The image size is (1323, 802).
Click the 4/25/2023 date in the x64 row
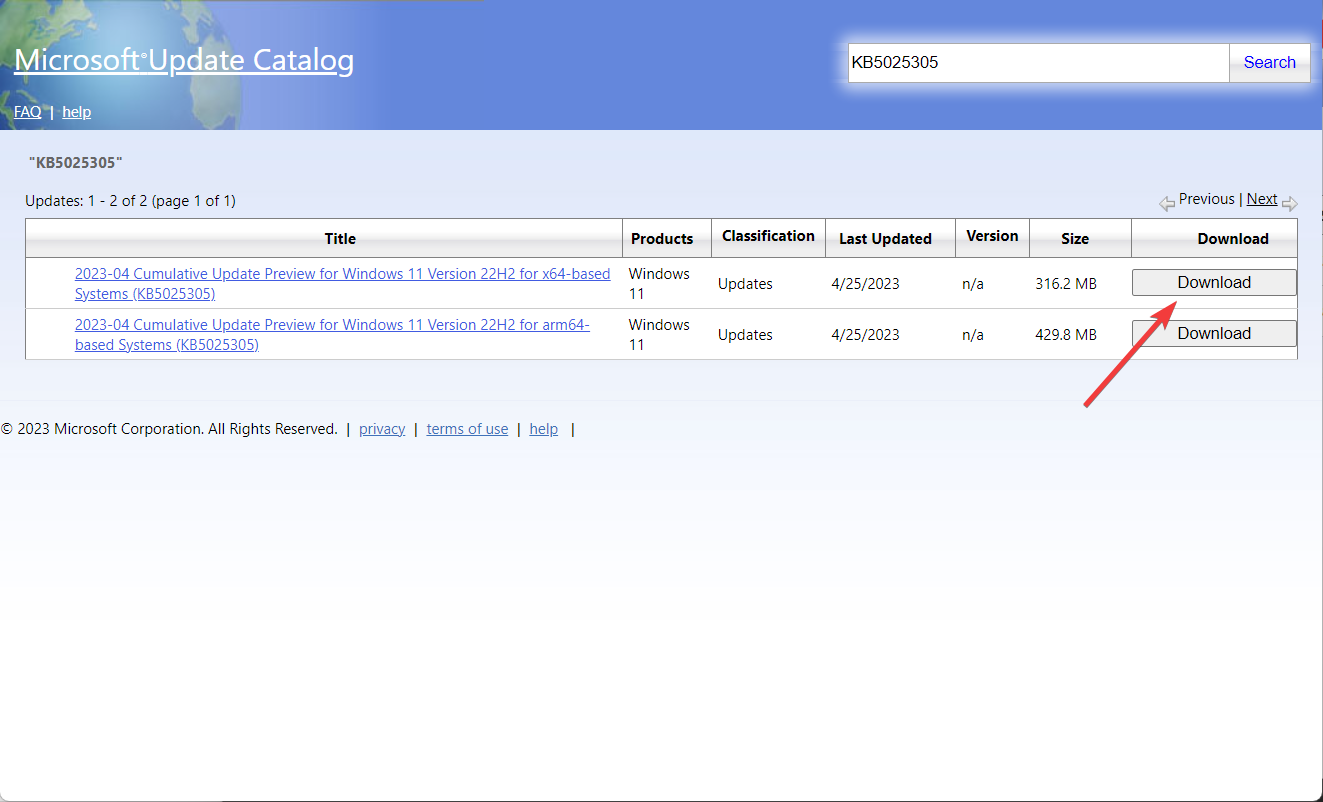coord(865,284)
